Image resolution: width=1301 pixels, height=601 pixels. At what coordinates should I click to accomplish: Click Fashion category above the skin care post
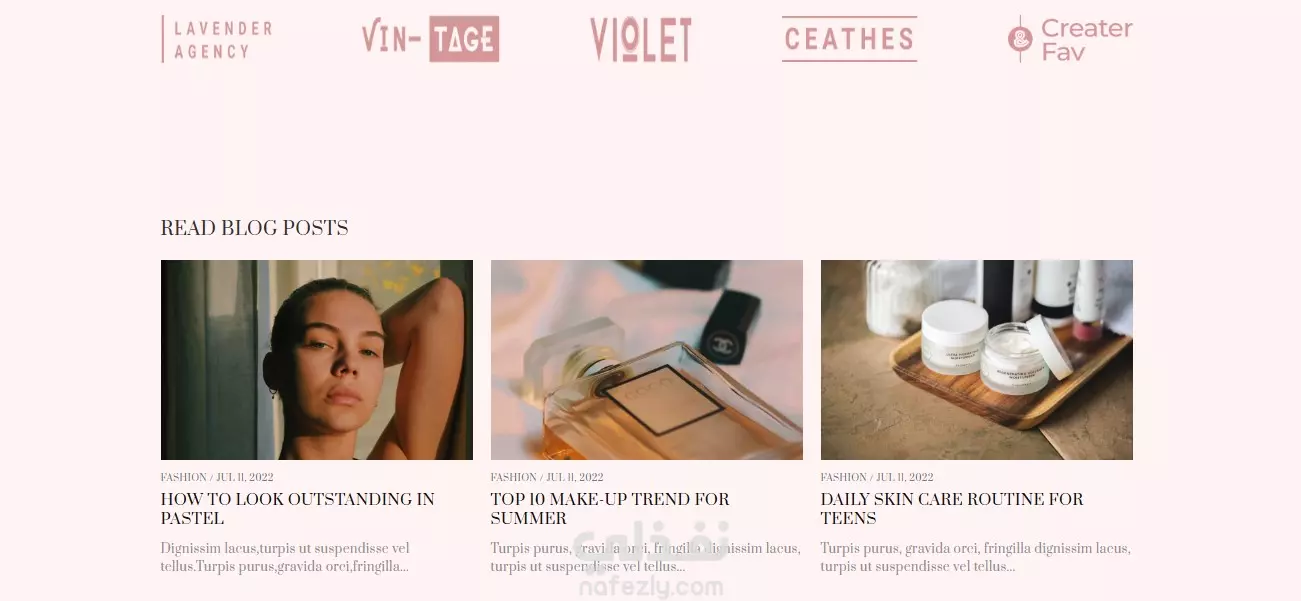point(844,477)
